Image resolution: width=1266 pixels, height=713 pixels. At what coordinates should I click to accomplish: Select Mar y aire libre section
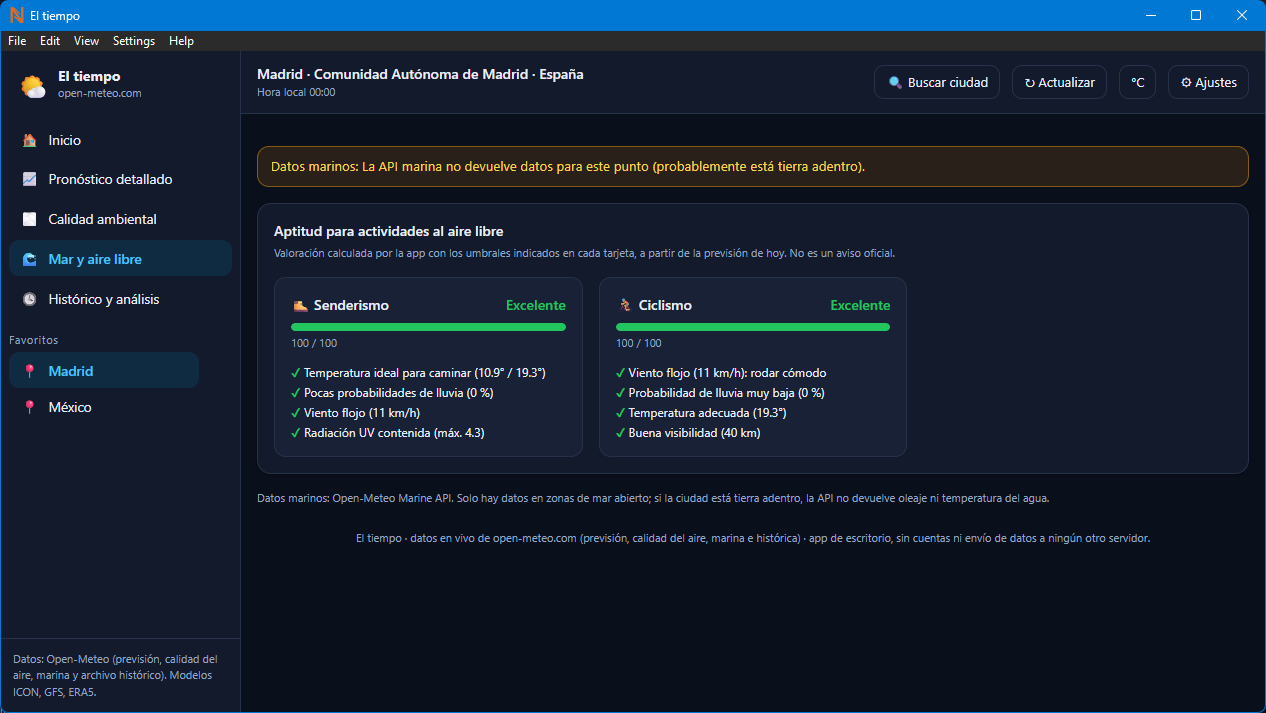click(120, 259)
